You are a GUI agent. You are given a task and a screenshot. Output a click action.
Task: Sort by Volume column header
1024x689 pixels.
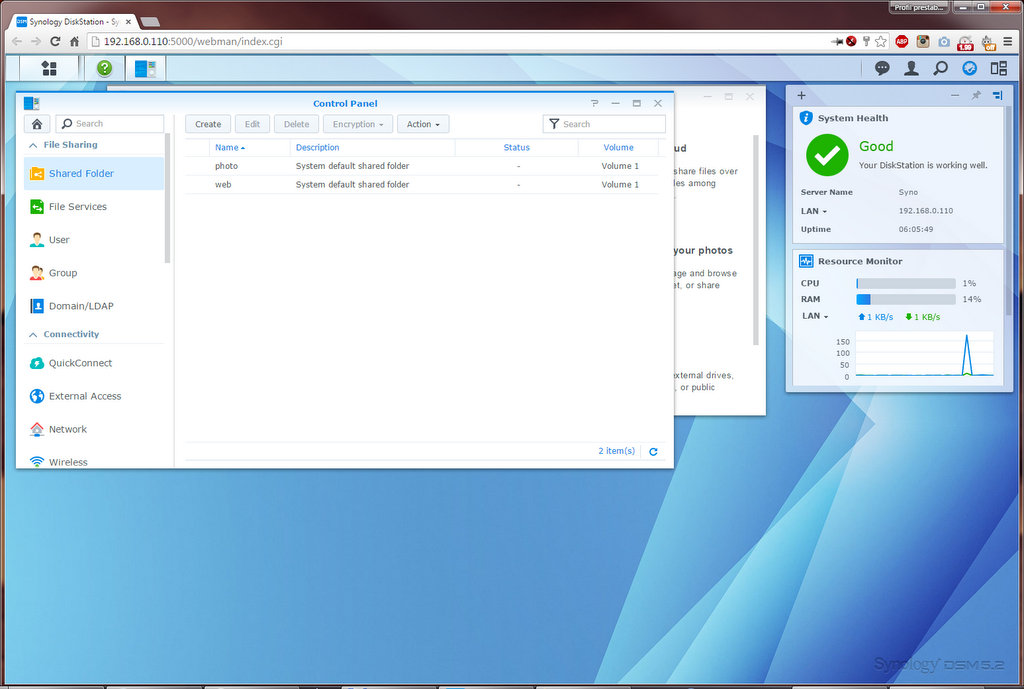[x=618, y=148]
